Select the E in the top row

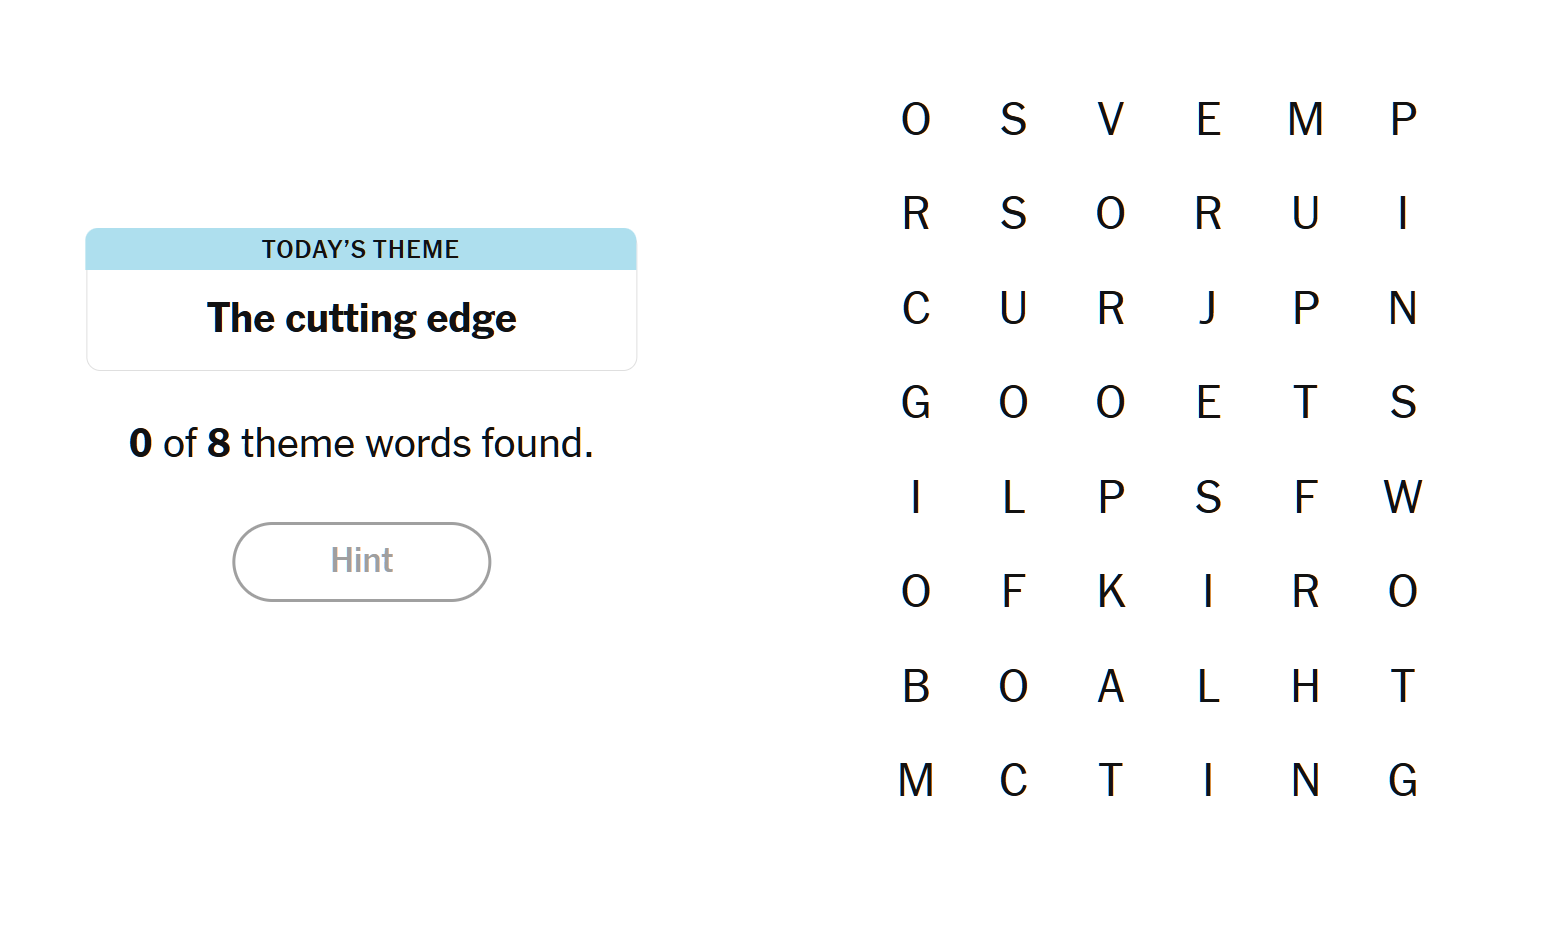pos(1208,119)
